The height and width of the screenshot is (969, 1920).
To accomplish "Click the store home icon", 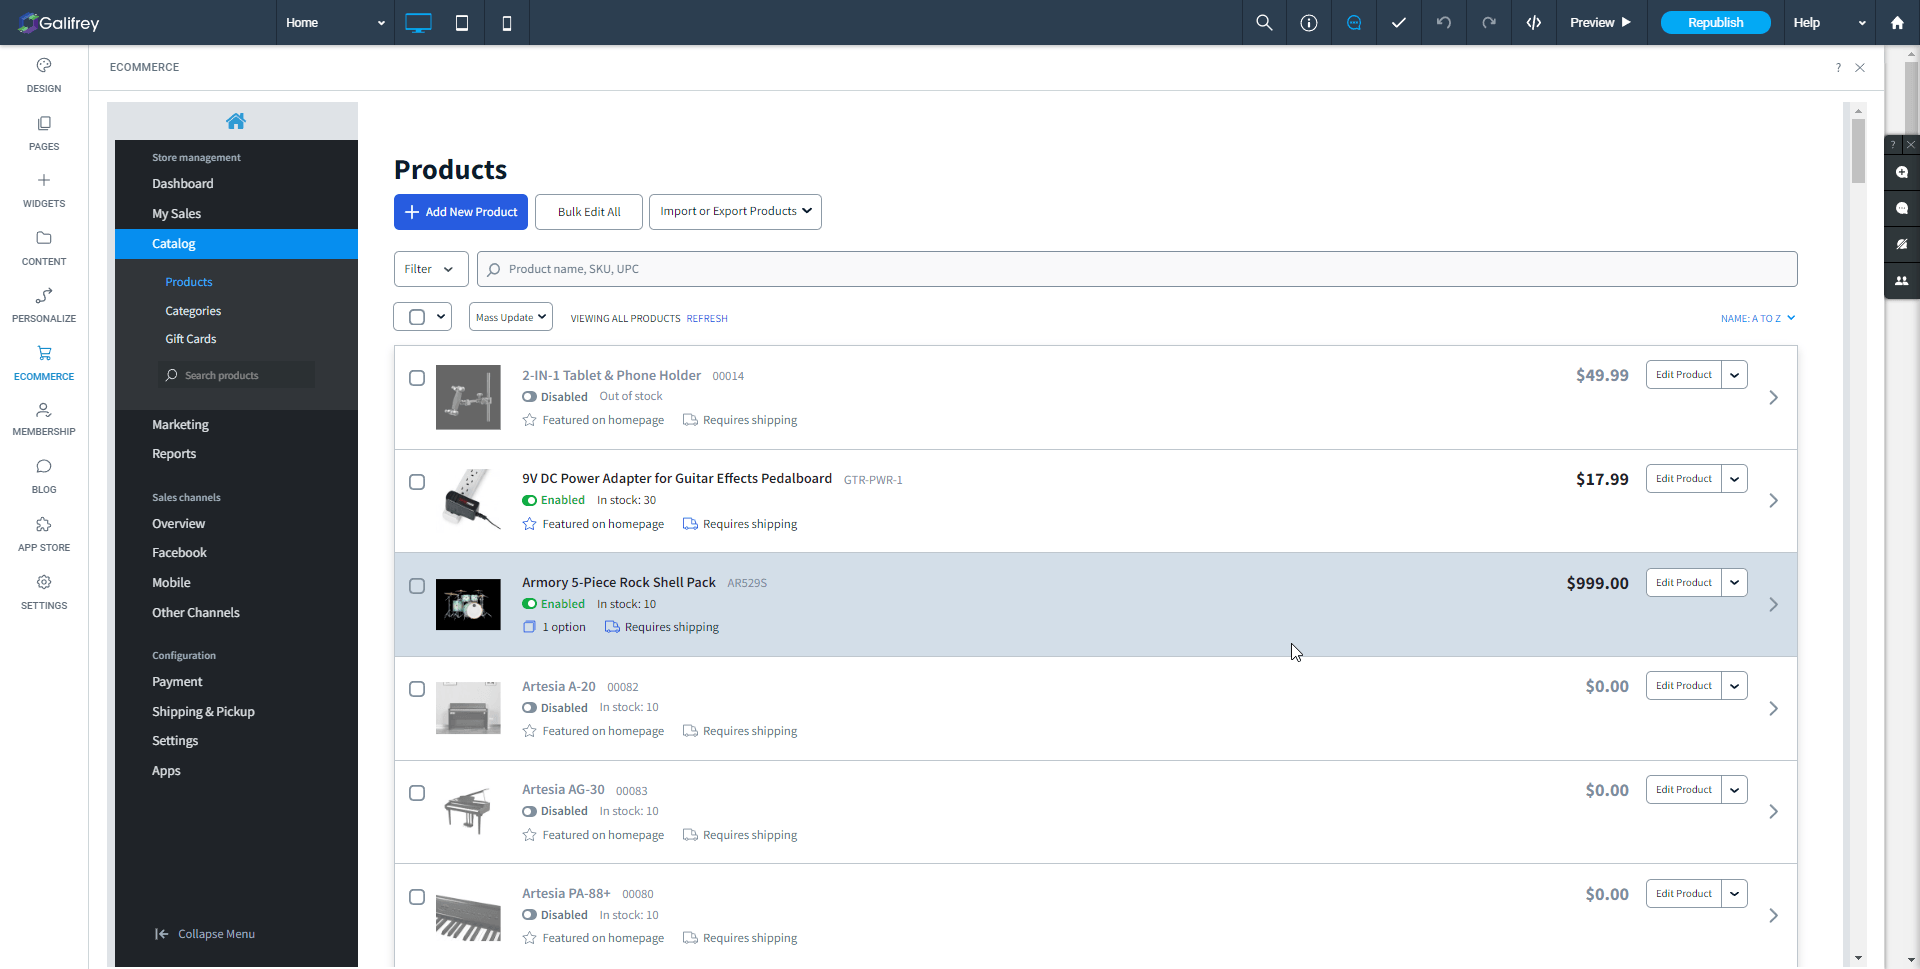I will pyautogui.click(x=236, y=121).
